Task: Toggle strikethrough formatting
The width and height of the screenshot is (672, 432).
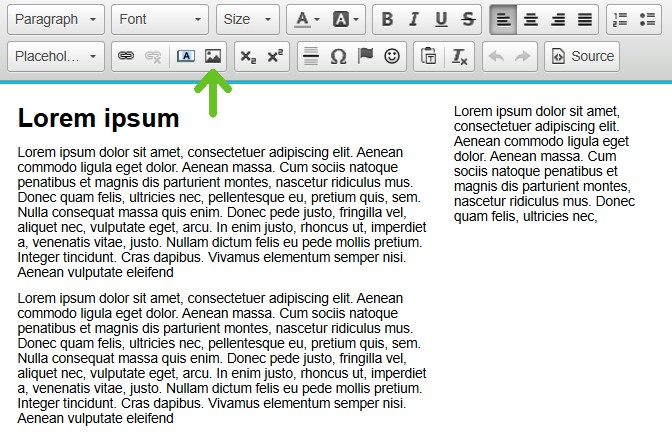Action: coord(468,20)
